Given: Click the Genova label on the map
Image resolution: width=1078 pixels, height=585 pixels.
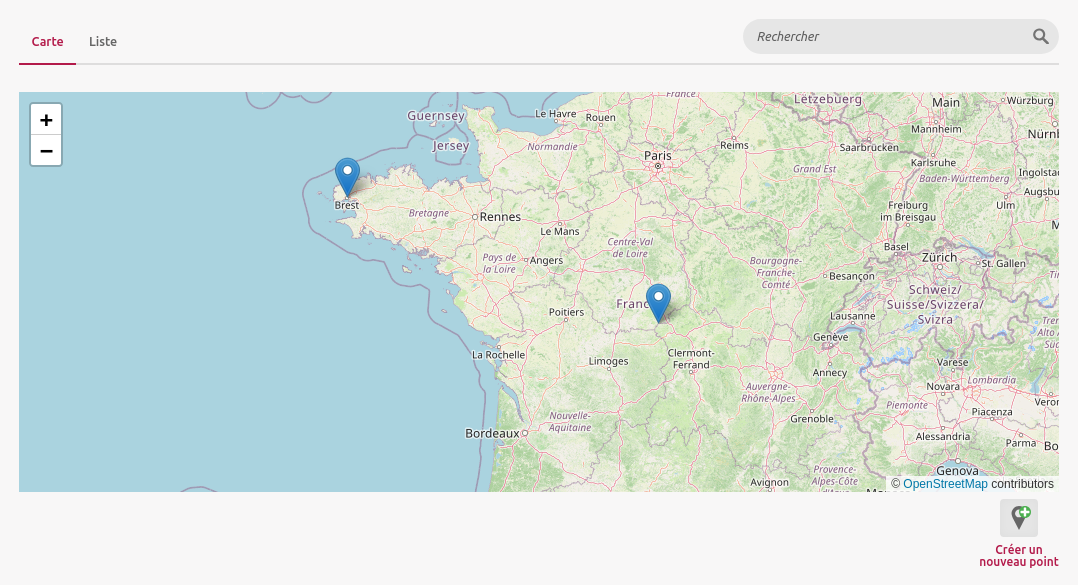Looking at the screenshot, I should coord(957,471).
